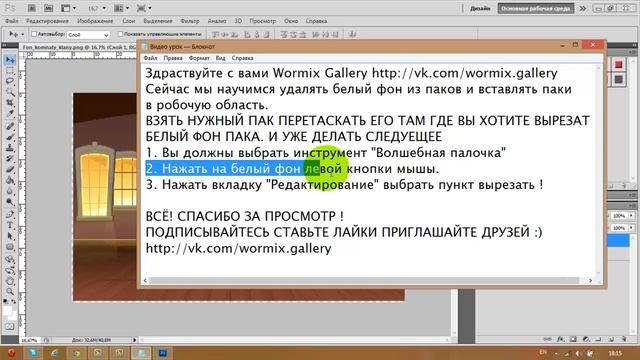Open the status bar info arrow menu
The height and width of the screenshot is (360, 640).
tap(134, 340)
